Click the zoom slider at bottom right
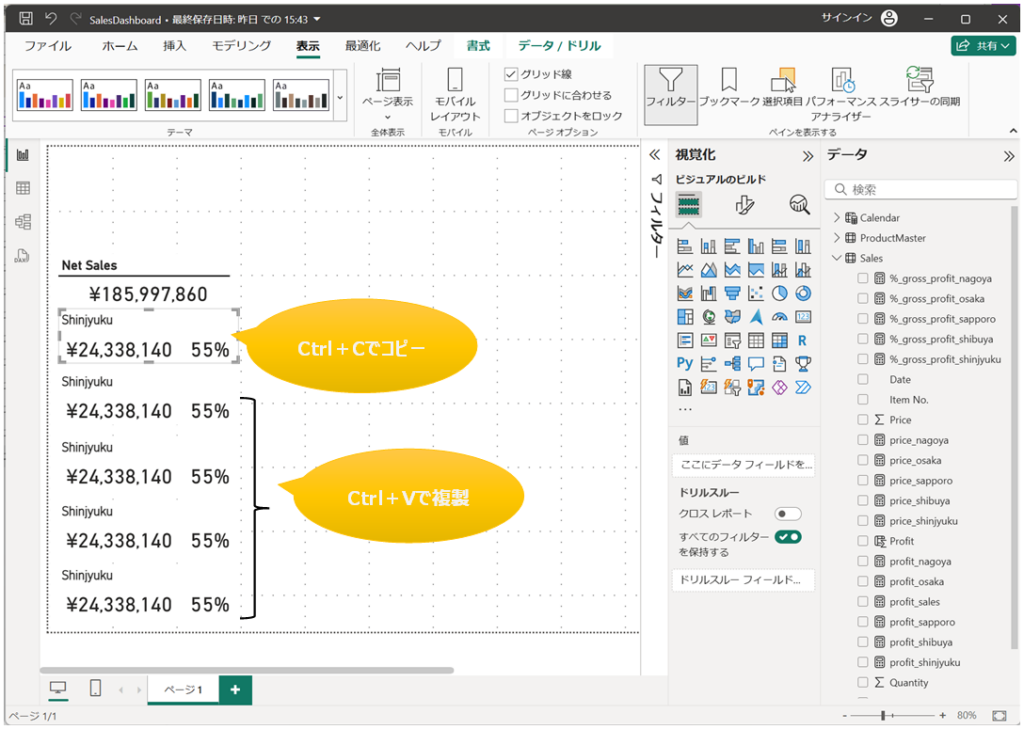1024x729 pixels. coord(882,716)
